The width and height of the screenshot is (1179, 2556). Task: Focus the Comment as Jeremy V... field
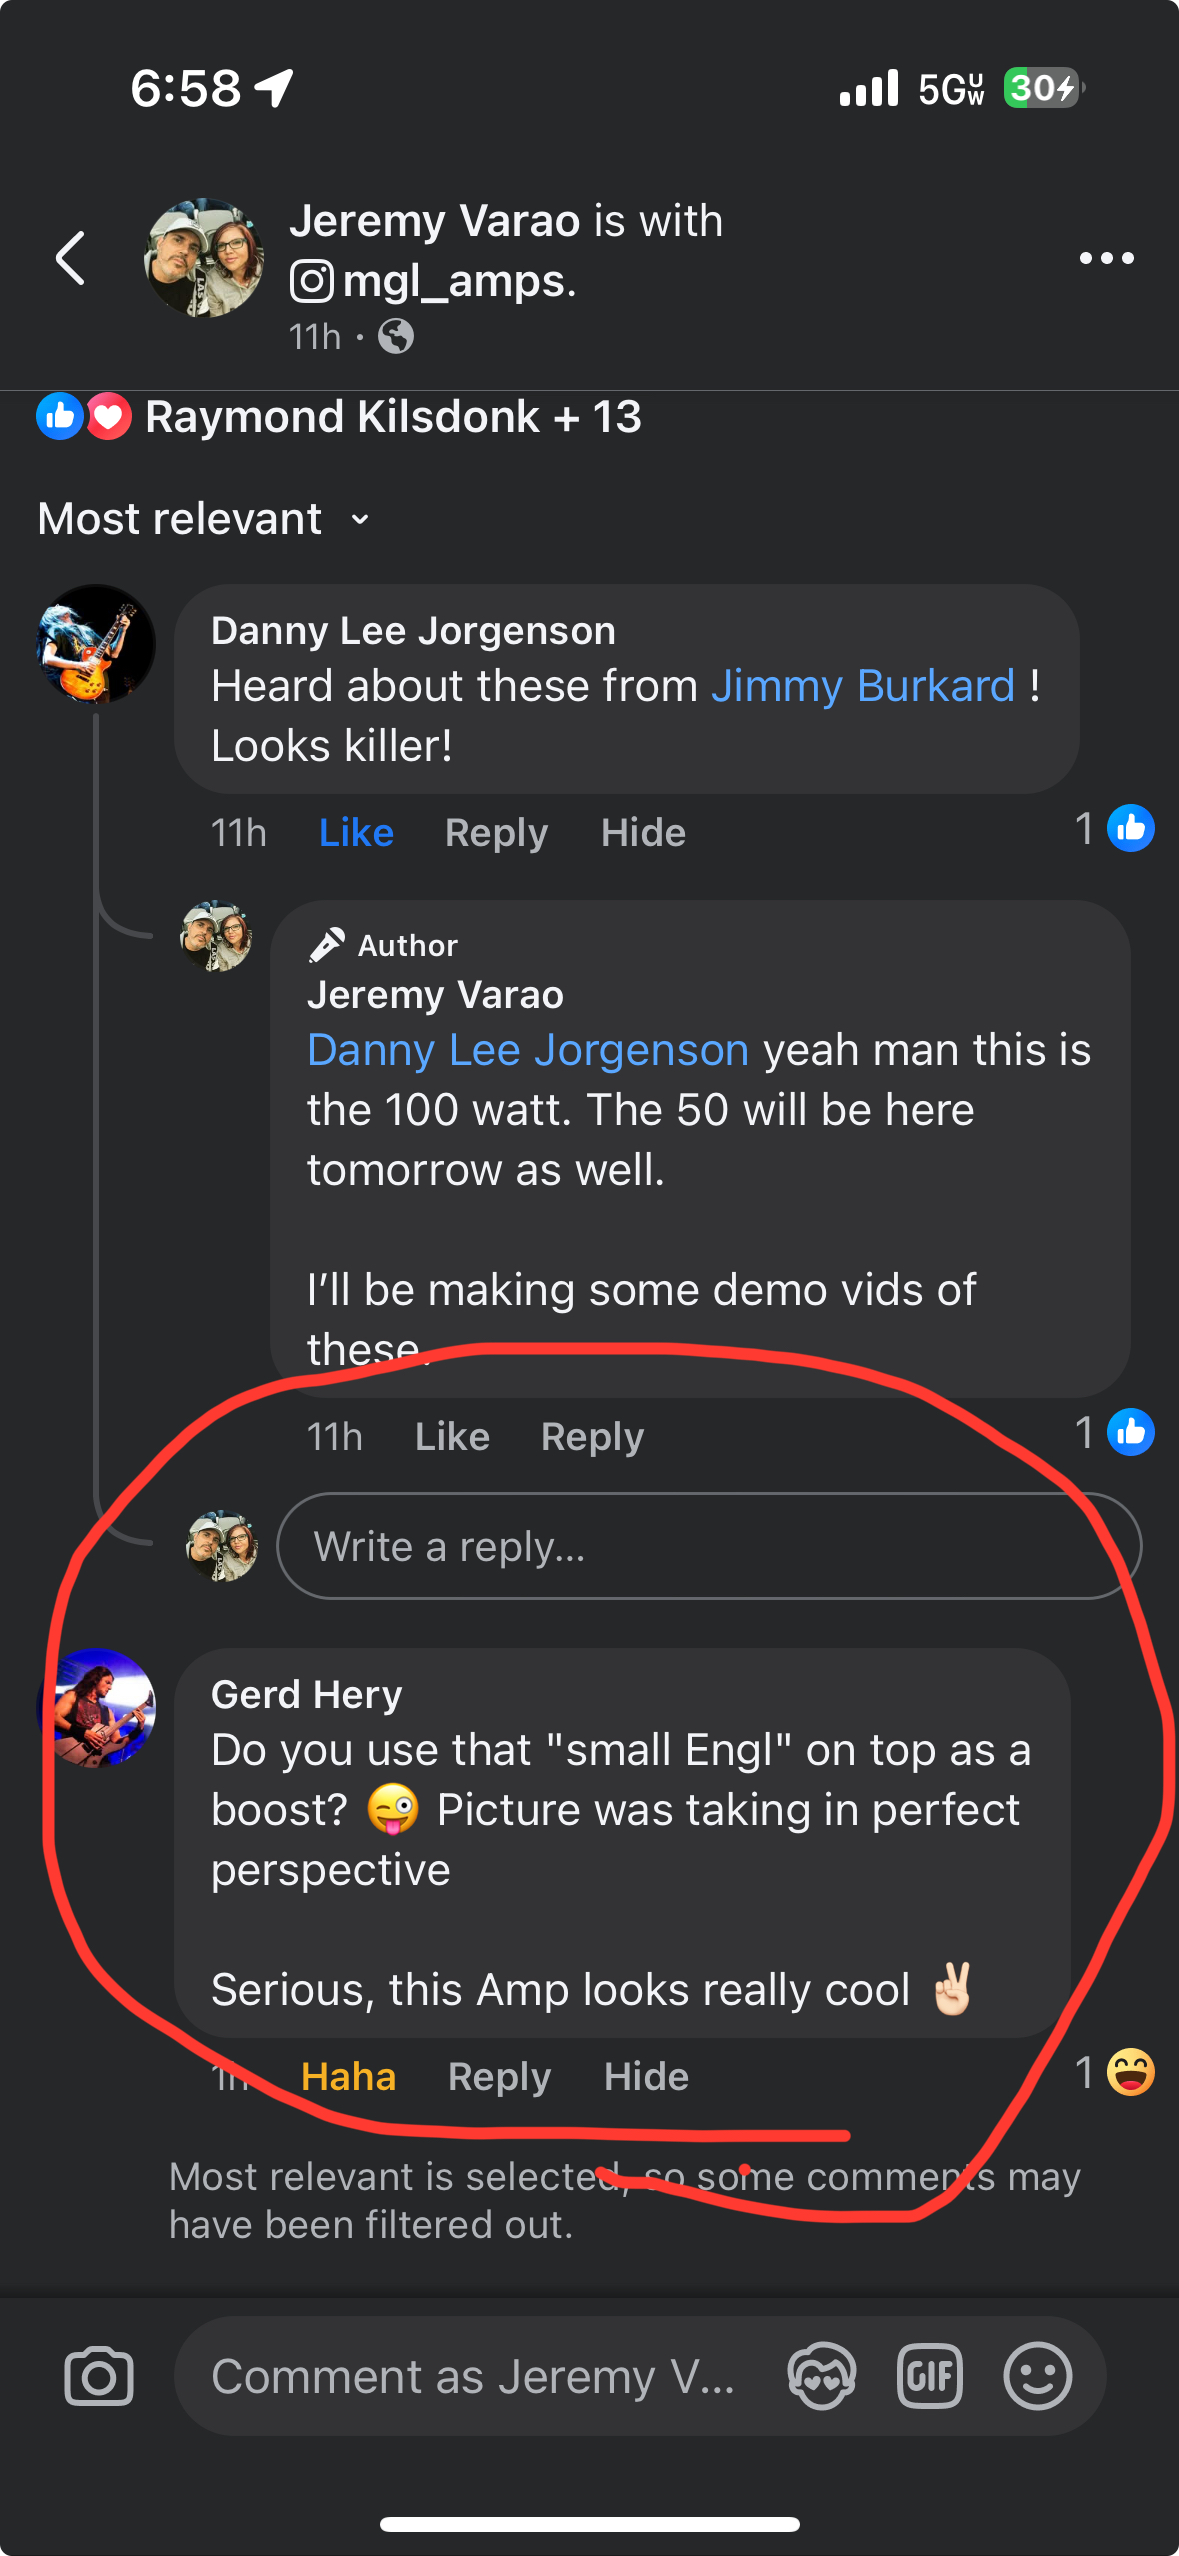point(472,2376)
